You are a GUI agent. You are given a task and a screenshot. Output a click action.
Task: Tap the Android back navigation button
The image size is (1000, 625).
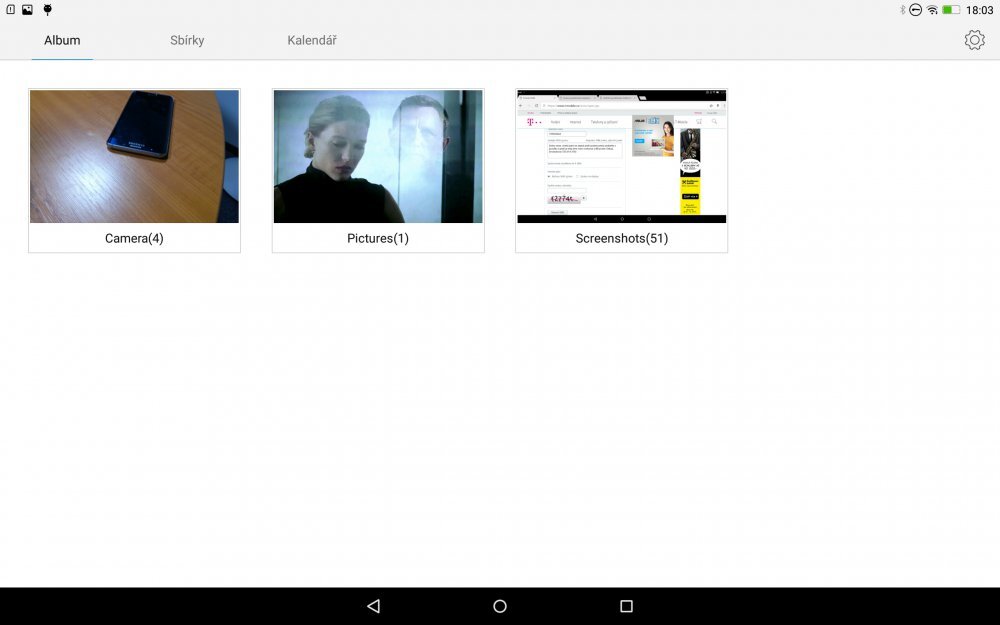pyautogui.click(x=374, y=606)
